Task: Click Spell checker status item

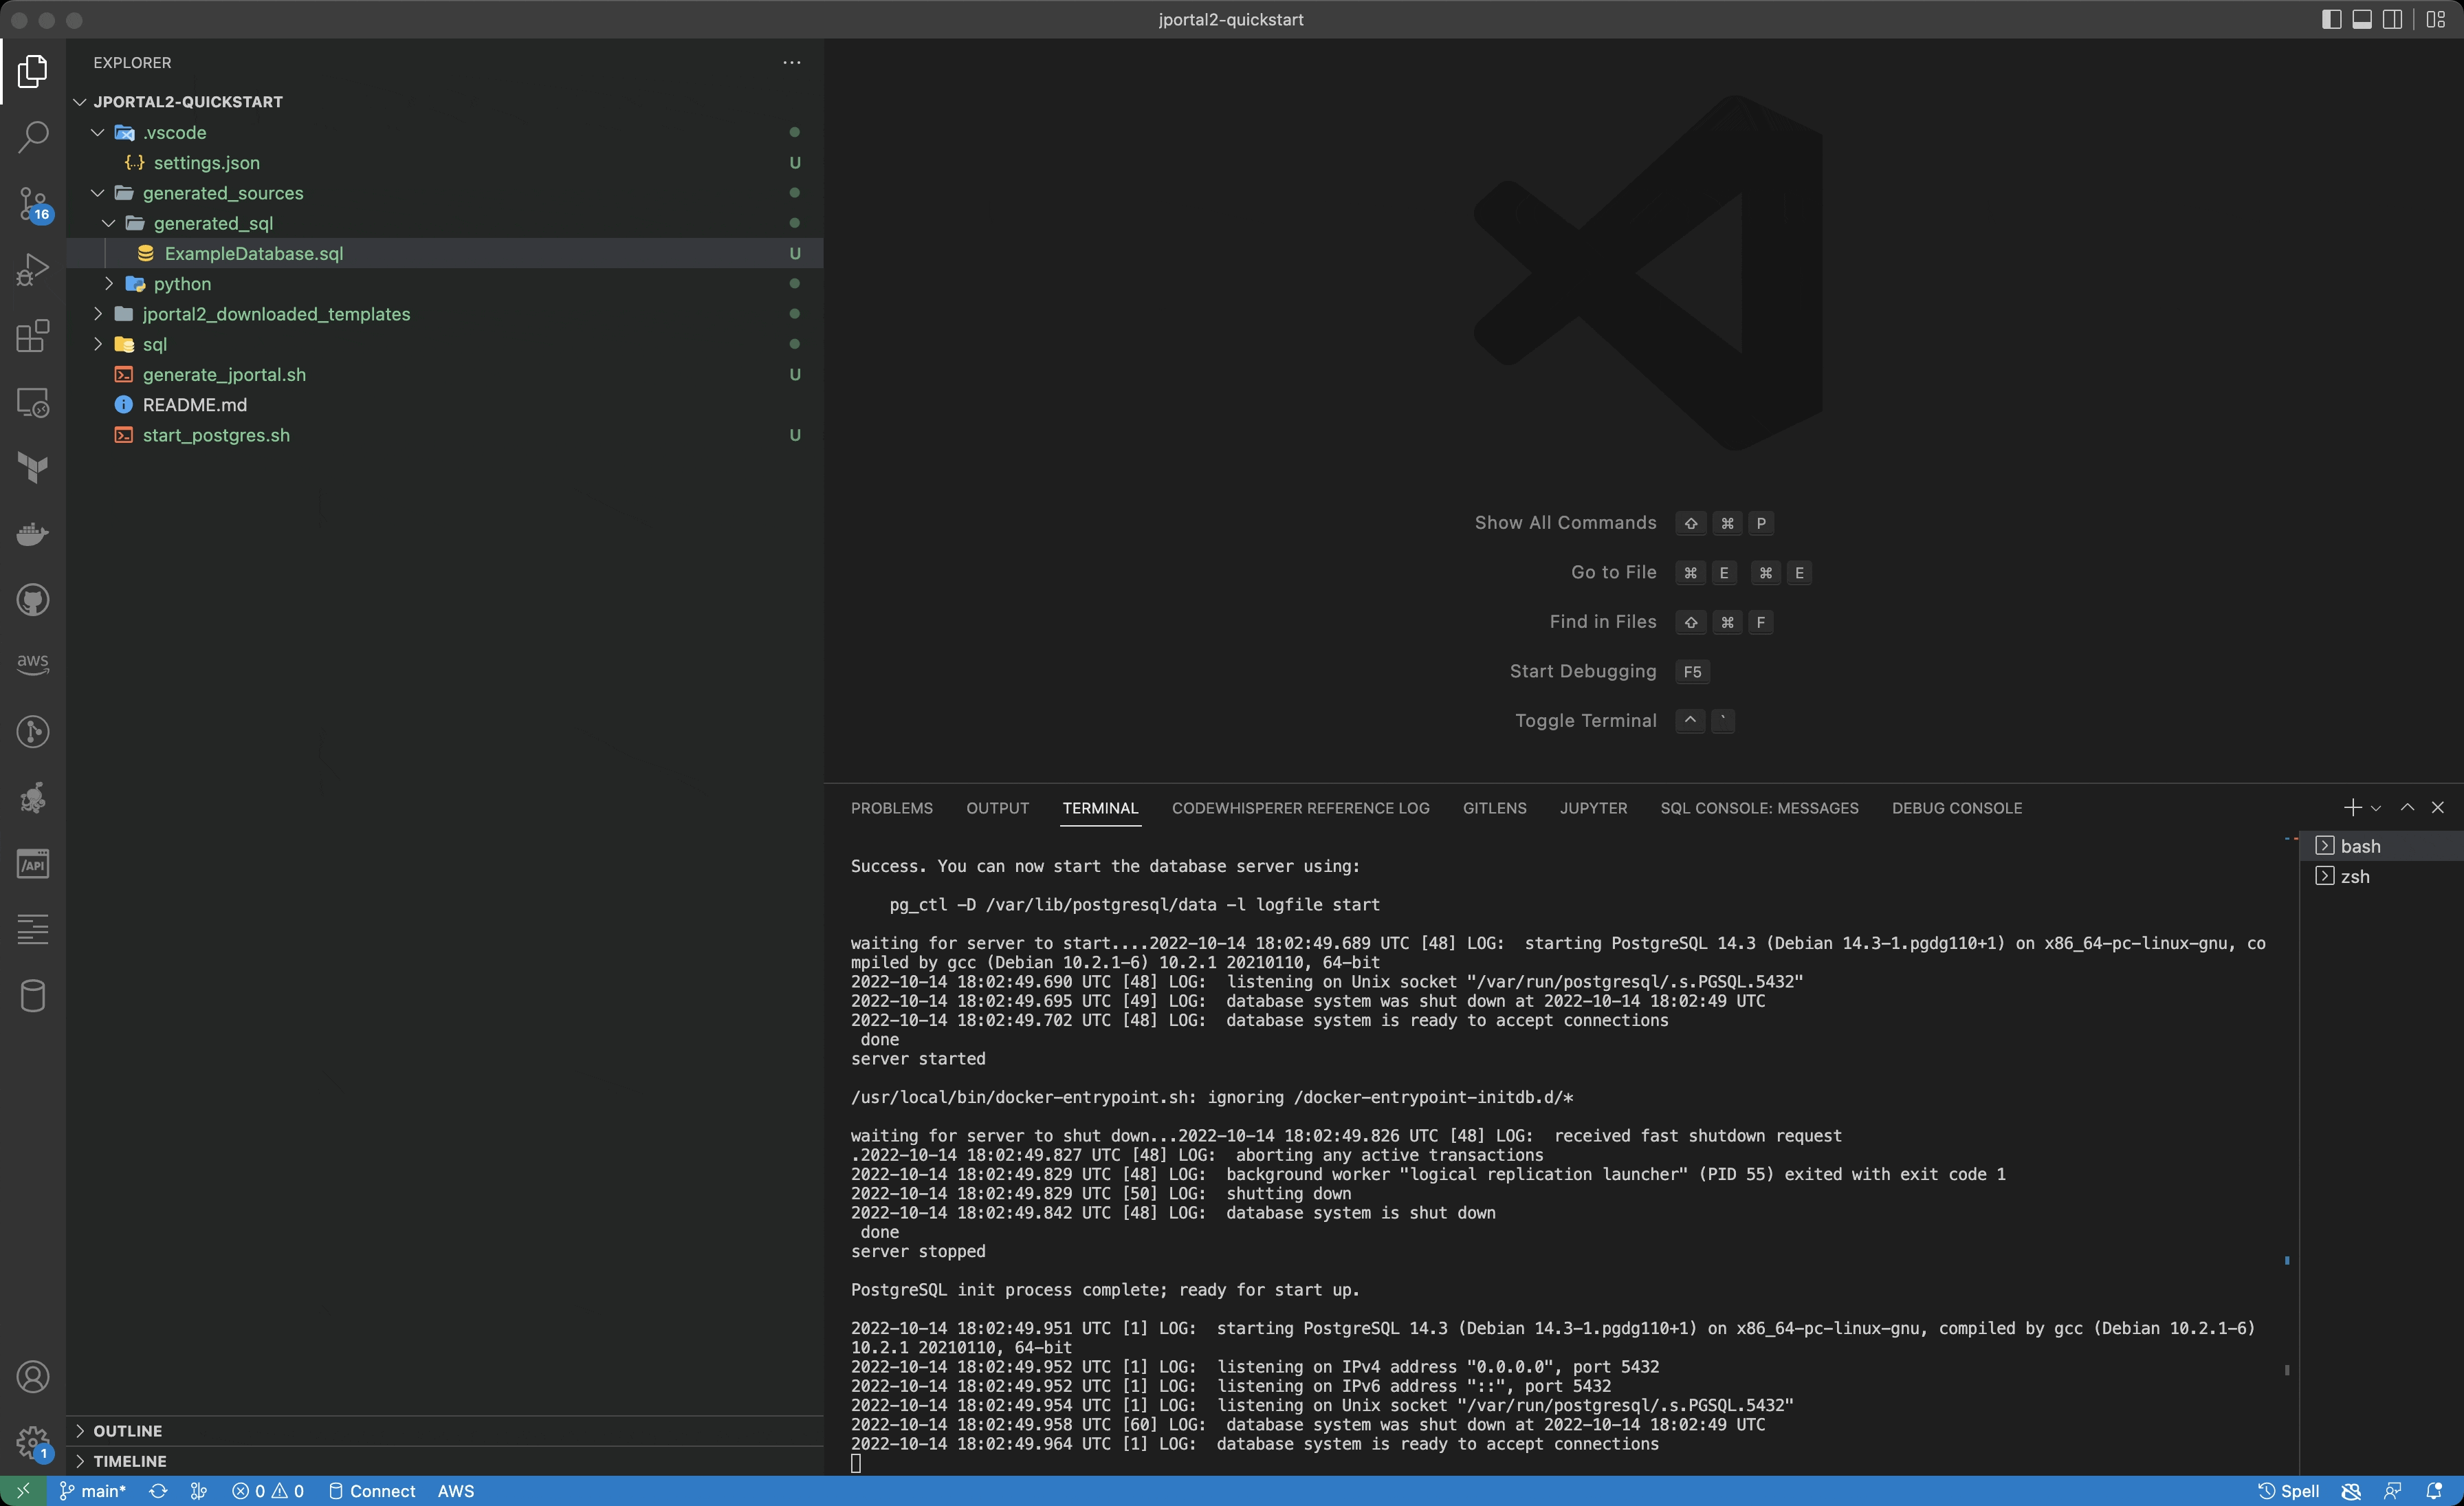Action: pos(2289,1491)
